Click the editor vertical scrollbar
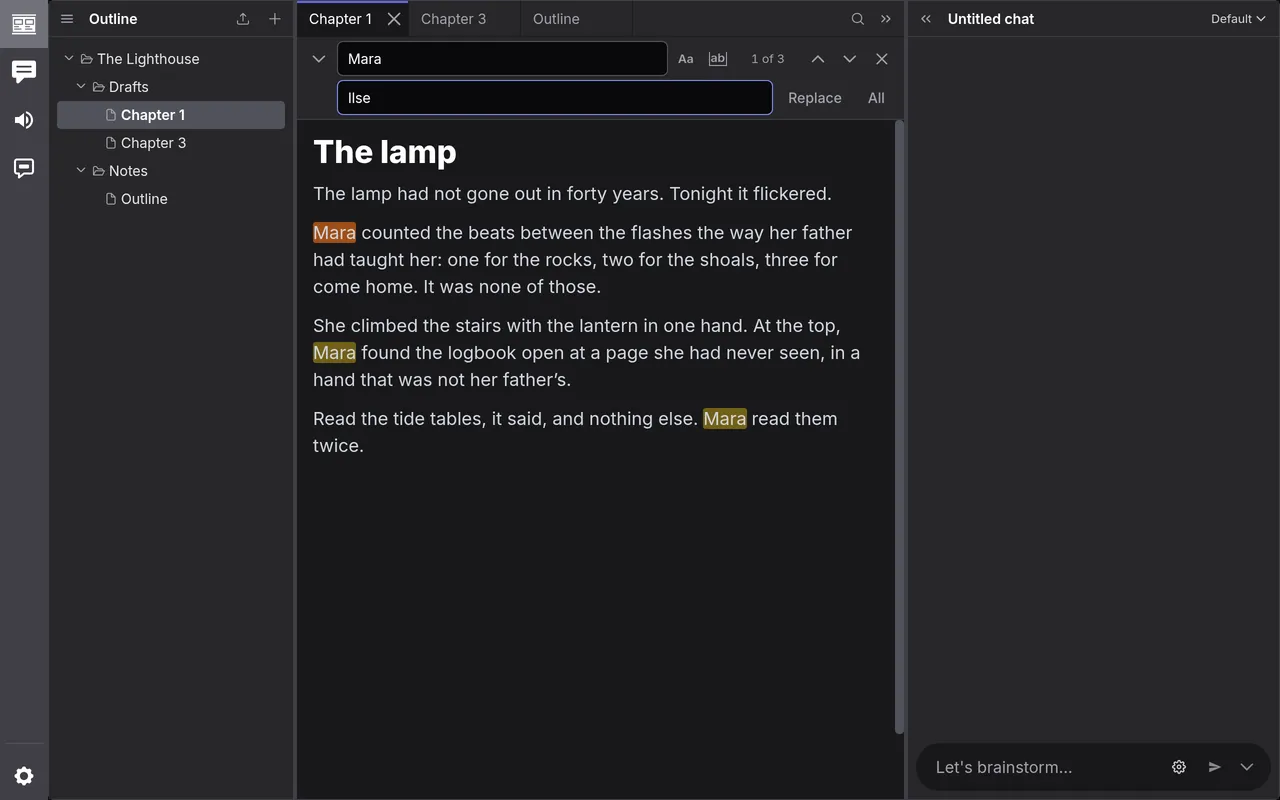This screenshot has height=800, width=1280. coord(899,426)
